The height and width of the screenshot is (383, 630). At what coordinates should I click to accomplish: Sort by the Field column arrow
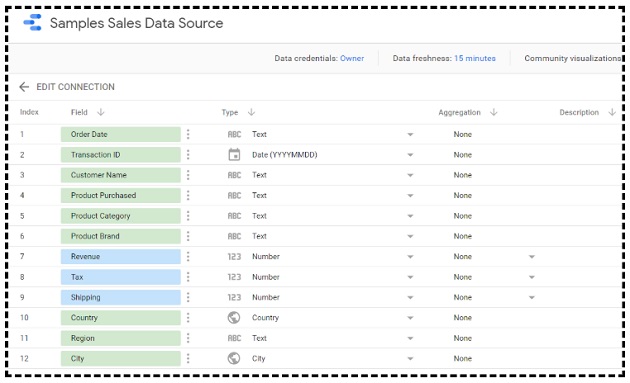(101, 112)
